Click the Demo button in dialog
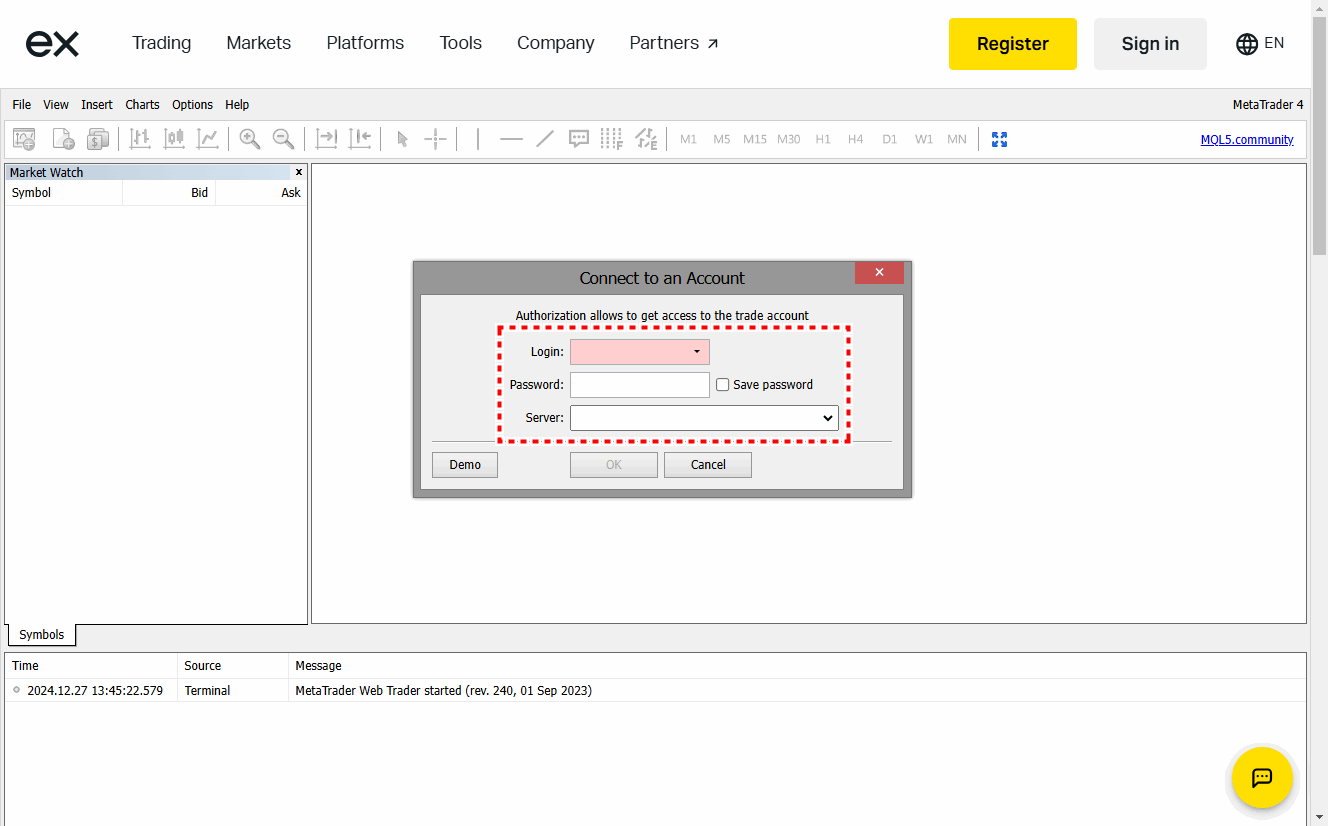This screenshot has height=826, width=1328. coord(465,465)
